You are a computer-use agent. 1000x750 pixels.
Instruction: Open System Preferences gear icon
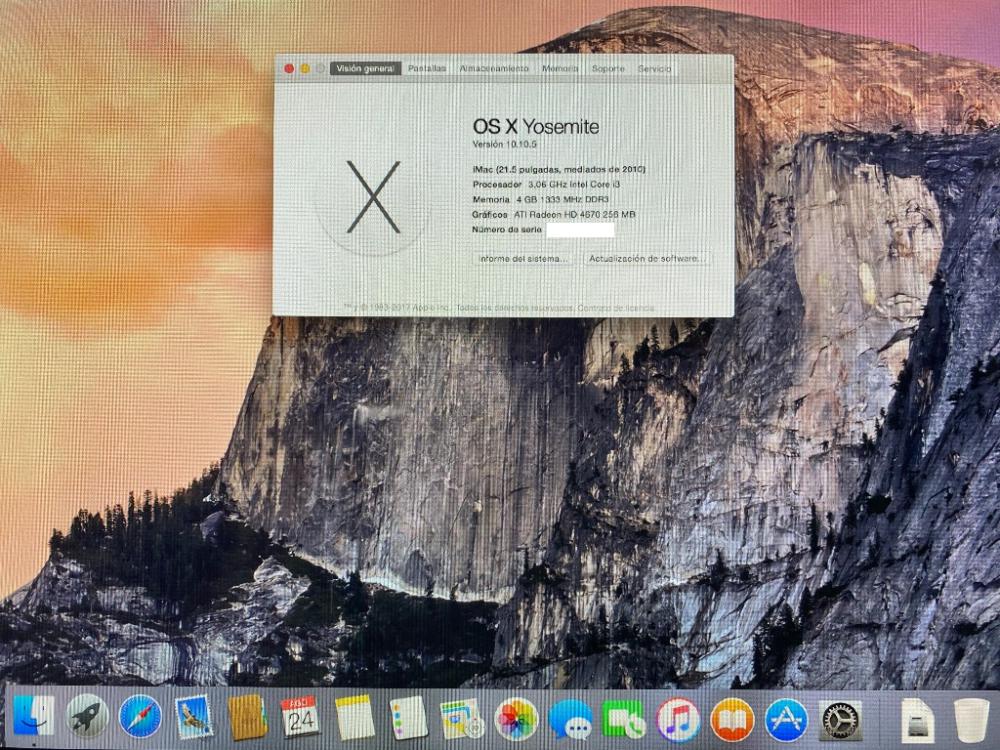tap(840, 721)
